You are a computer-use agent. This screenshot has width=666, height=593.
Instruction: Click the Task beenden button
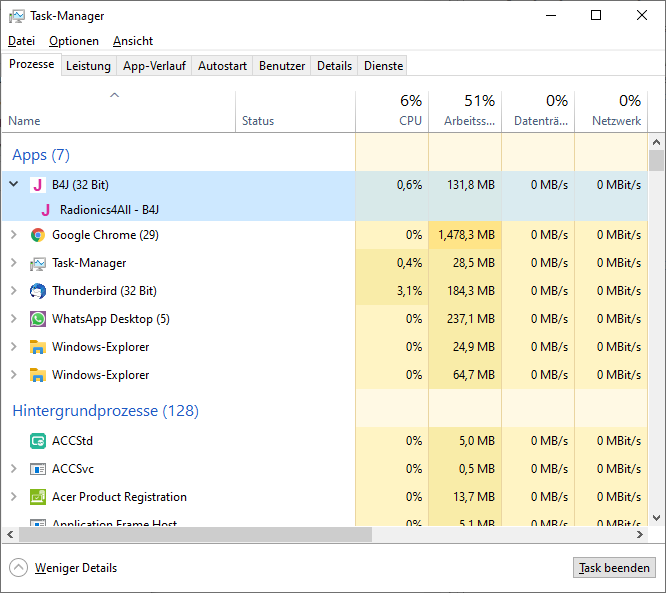coord(614,568)
